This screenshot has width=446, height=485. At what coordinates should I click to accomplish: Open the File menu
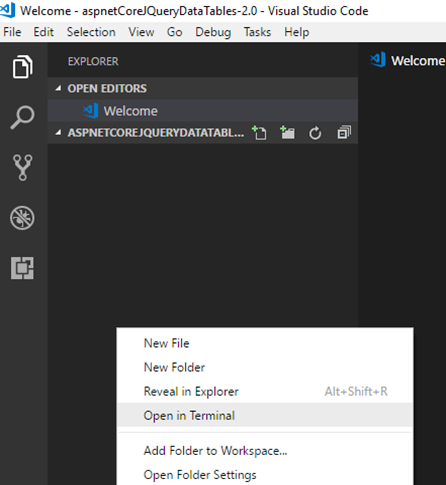click(x=12, y=32)
